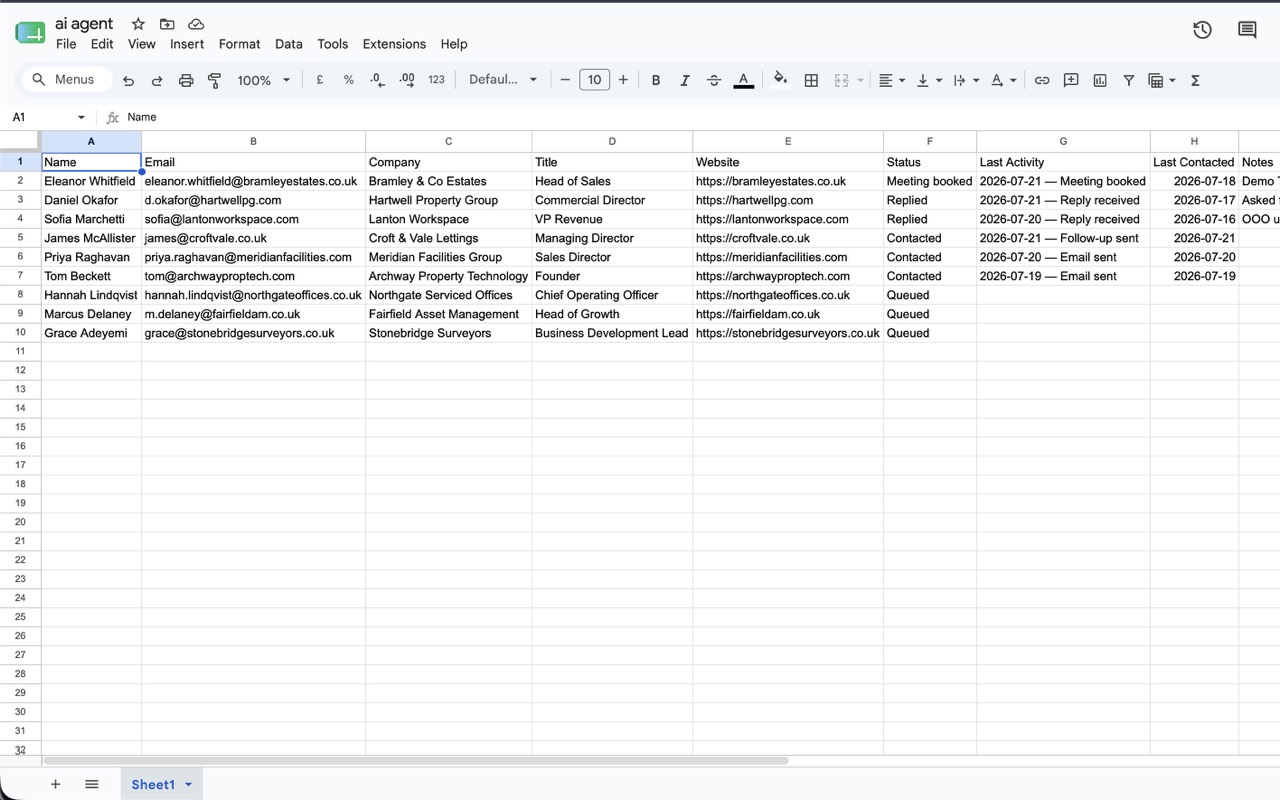Open the File menu
Screen dimensions: 1280x800
point(66,44)
